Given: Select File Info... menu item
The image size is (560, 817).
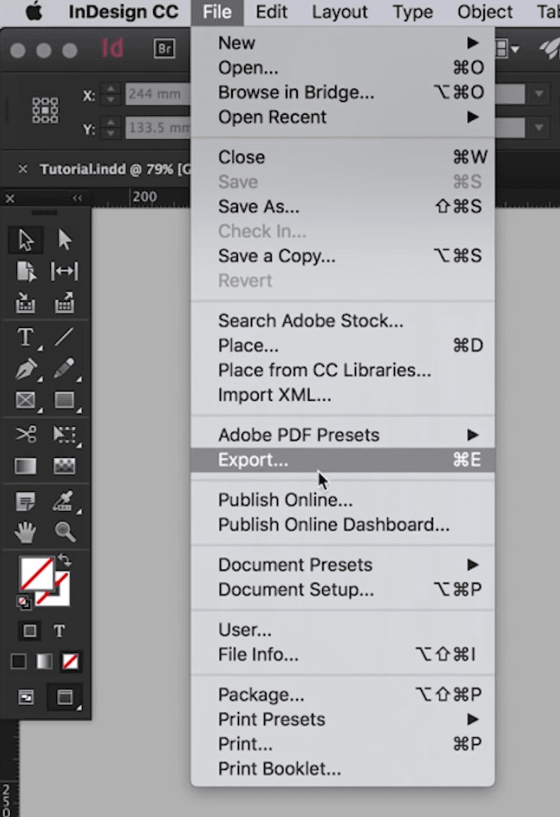Looking at the screenshot, I should (x=342, y=655).
